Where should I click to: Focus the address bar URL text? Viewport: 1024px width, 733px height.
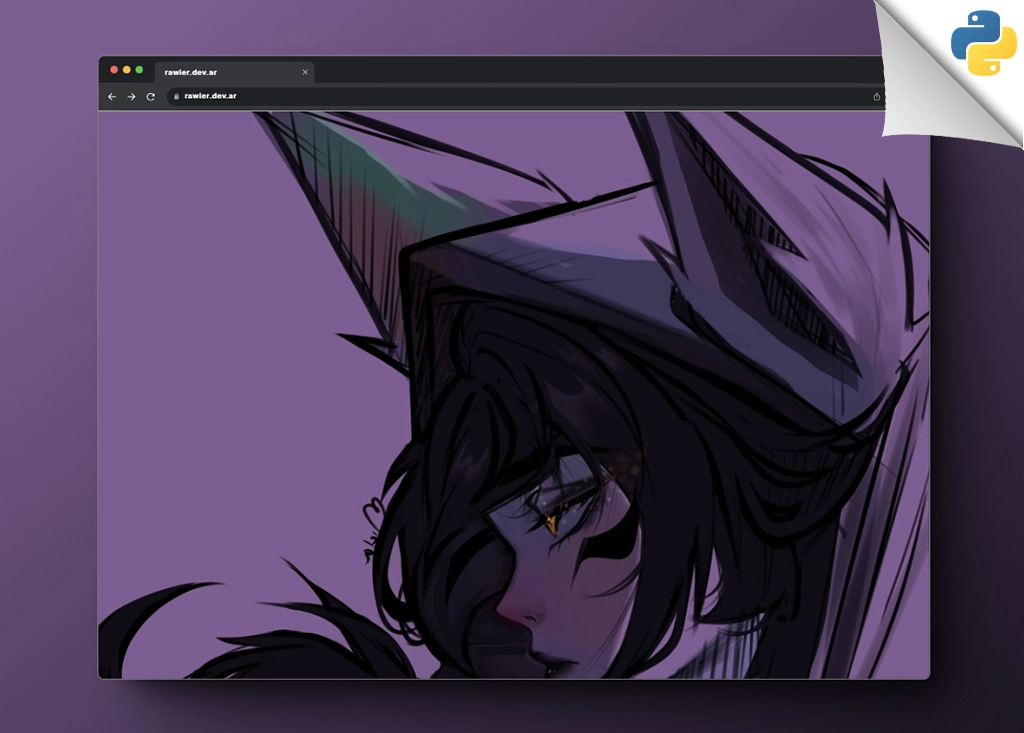(210, 97)
